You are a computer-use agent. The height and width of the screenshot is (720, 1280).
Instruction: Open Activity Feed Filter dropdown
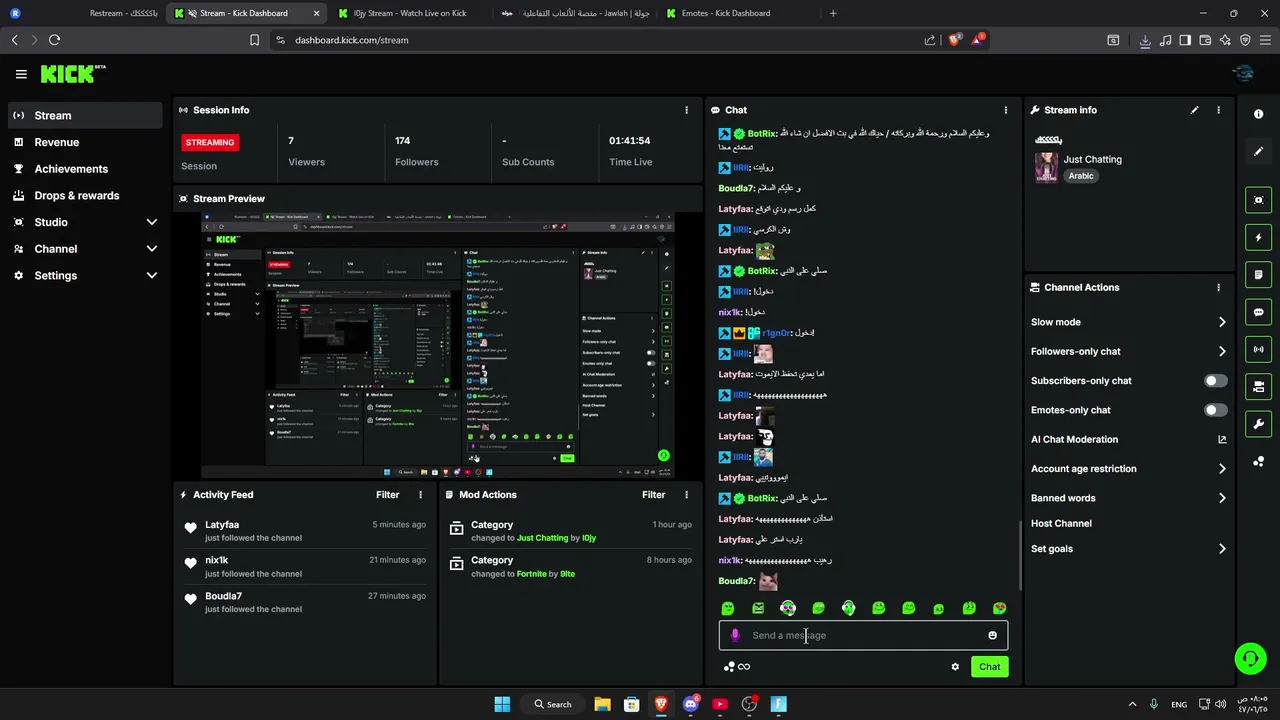[x=387, y=495]
